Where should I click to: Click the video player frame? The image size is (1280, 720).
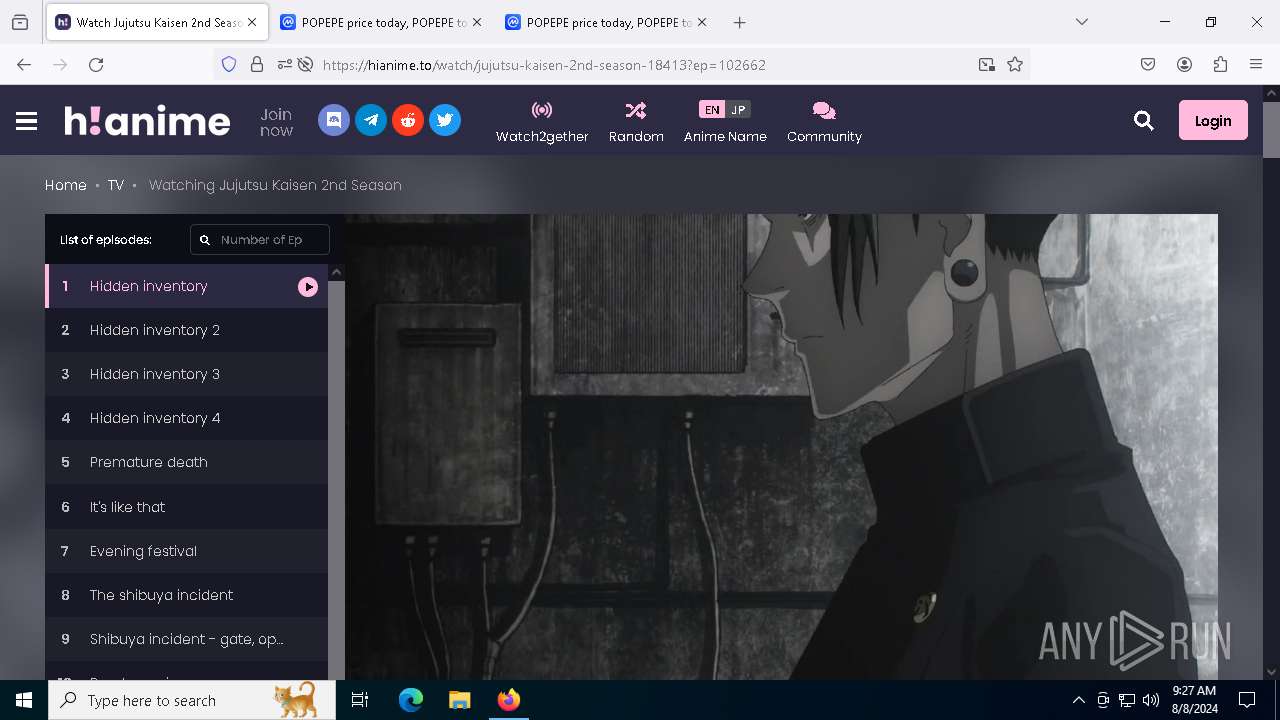781,447
